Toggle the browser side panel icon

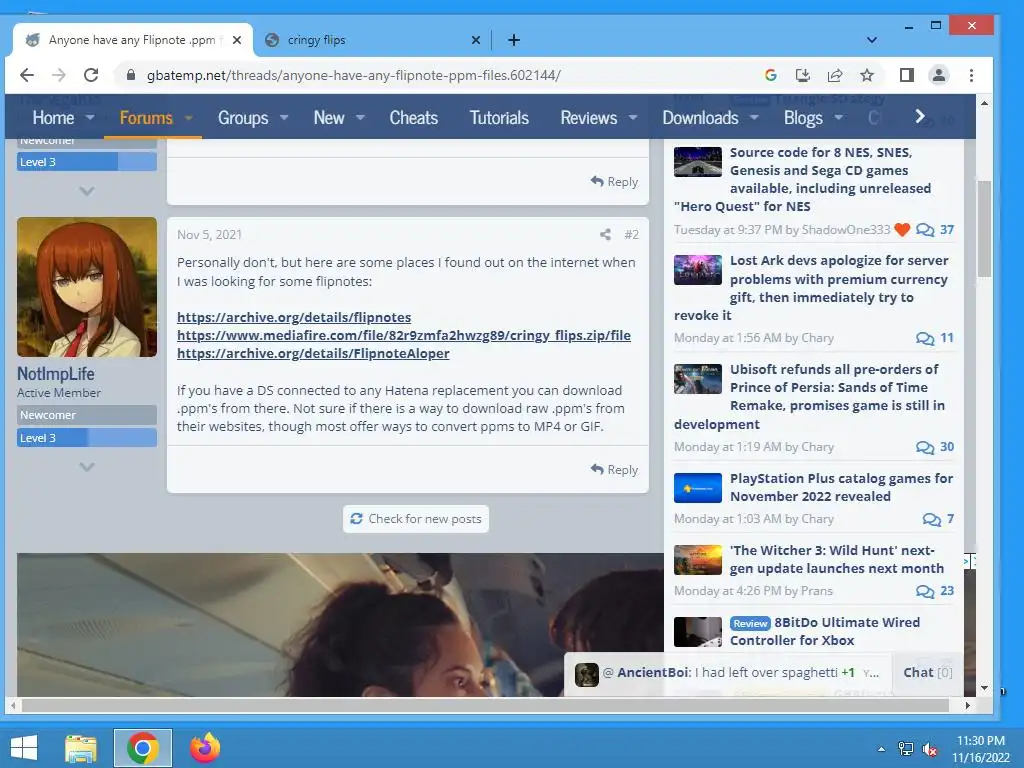tap(906, 75)
